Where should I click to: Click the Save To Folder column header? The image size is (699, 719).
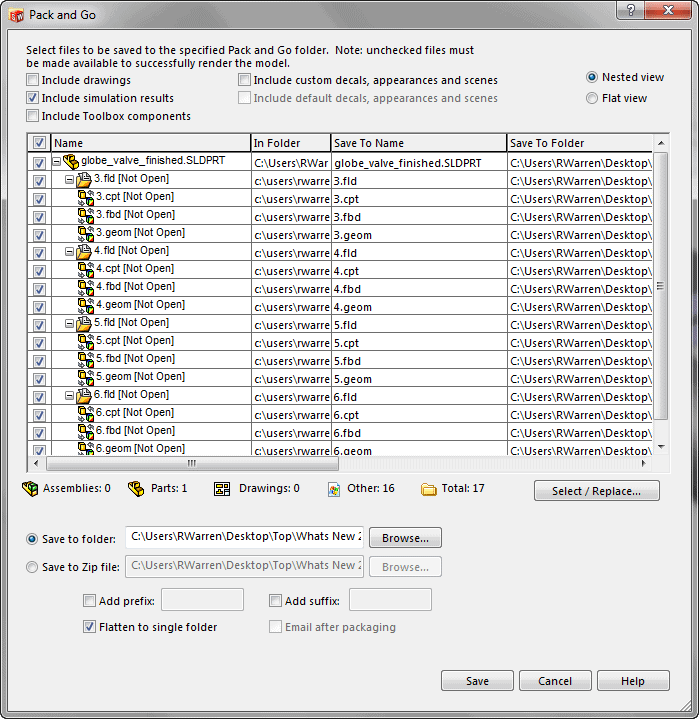(580, 143)
